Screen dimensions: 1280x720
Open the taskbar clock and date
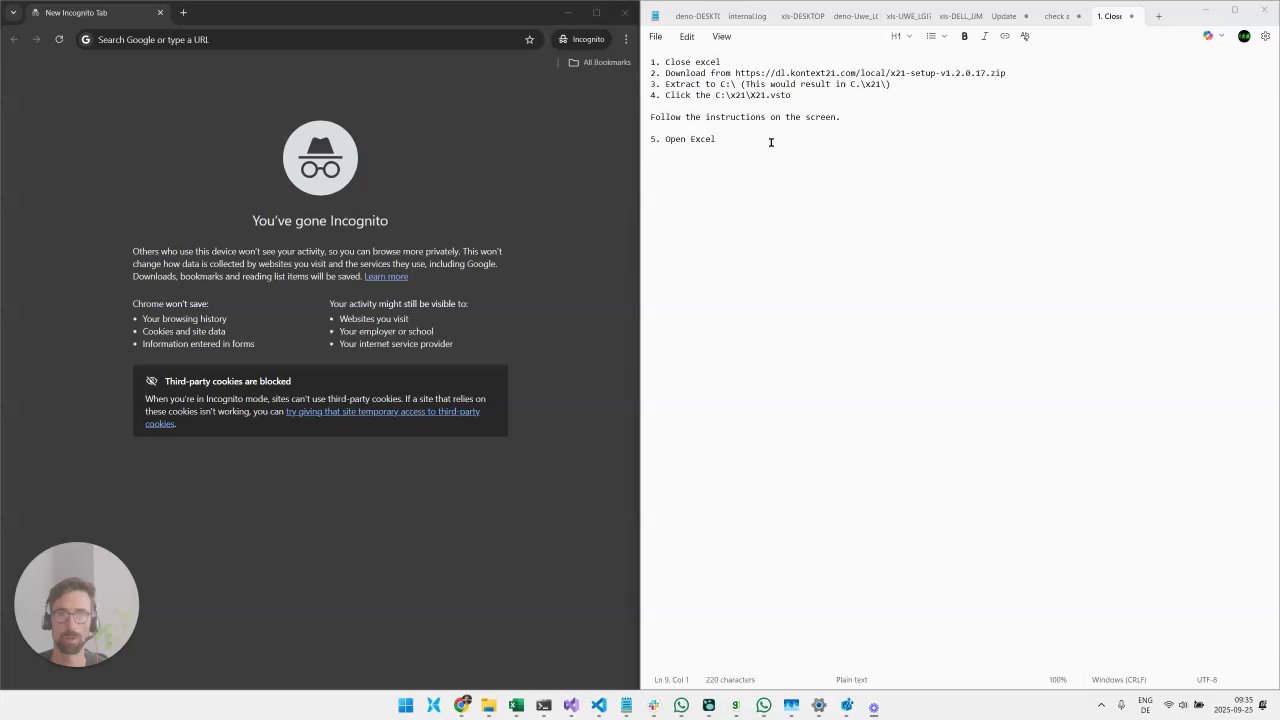(x=1234, y=705)
